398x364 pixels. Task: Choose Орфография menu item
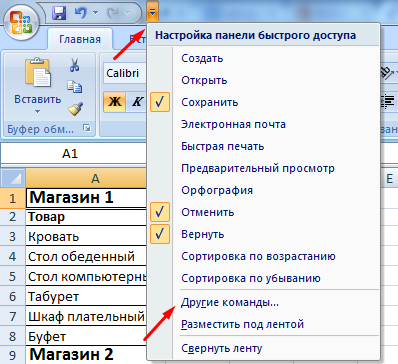(263, 190)
